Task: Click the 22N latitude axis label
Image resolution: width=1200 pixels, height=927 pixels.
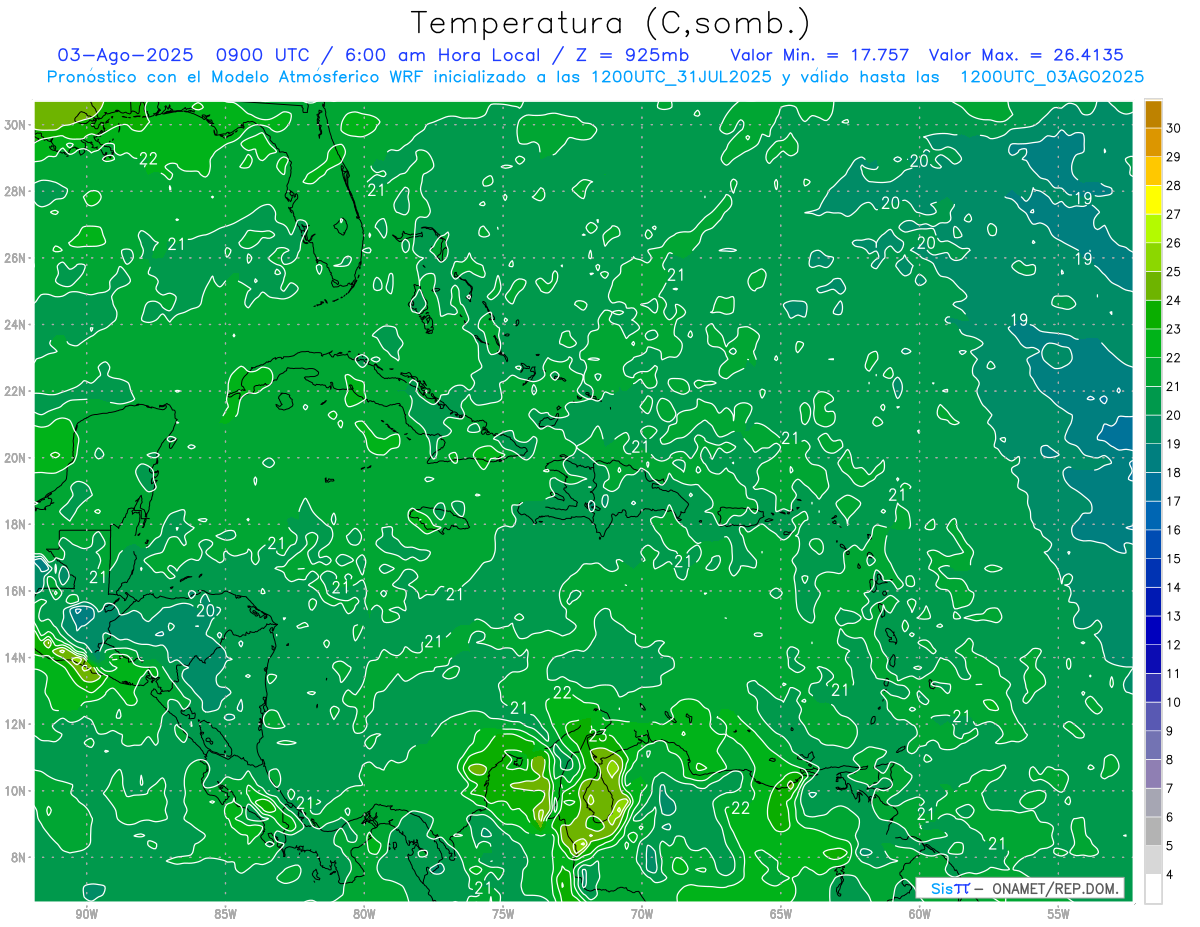Action: 17,391
